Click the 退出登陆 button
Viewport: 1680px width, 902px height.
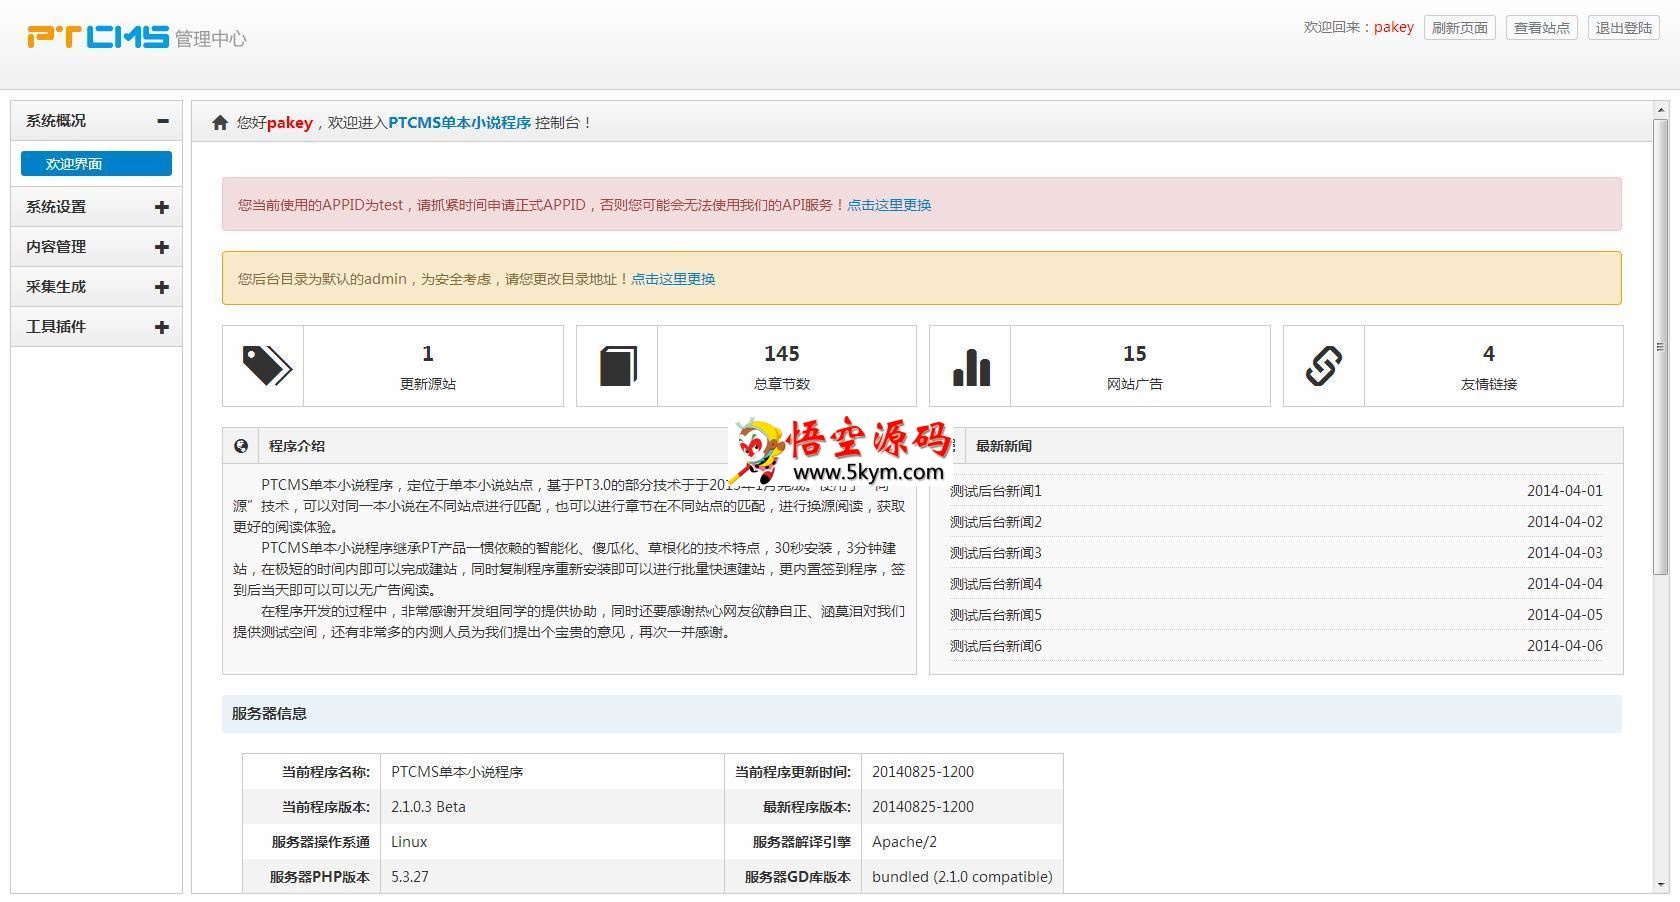1623,28
